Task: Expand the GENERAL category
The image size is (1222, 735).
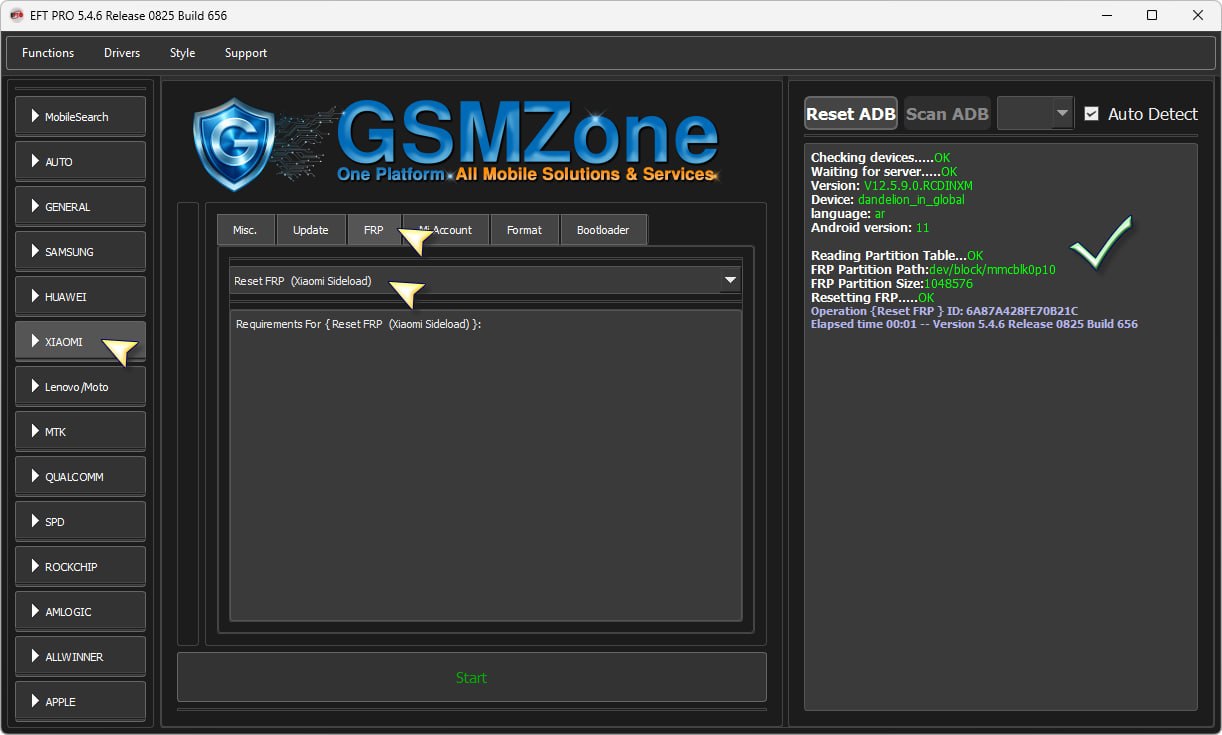Action: click(80, 206)
